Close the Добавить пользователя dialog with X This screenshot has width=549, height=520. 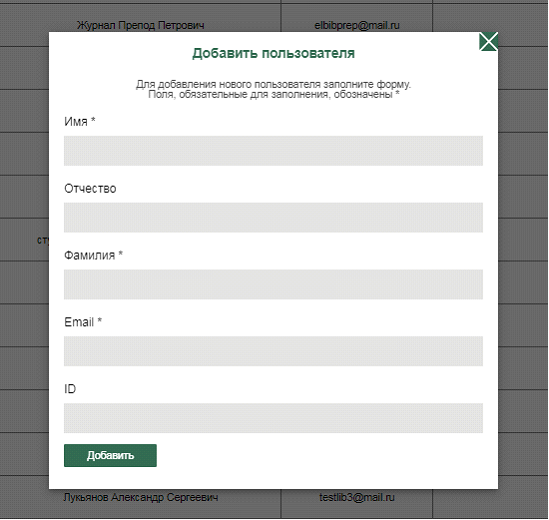point(488,42)
